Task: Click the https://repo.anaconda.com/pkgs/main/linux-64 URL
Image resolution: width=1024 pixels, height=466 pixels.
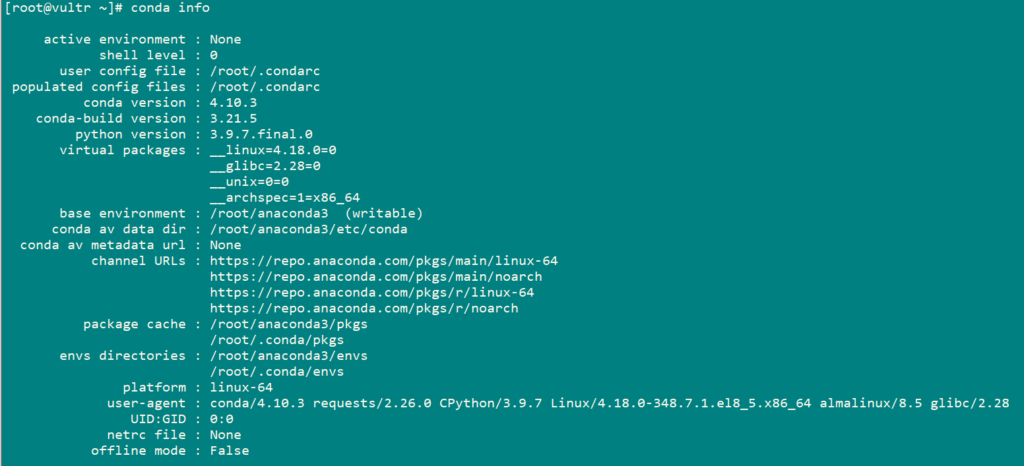Action: [x=383, y=261]
